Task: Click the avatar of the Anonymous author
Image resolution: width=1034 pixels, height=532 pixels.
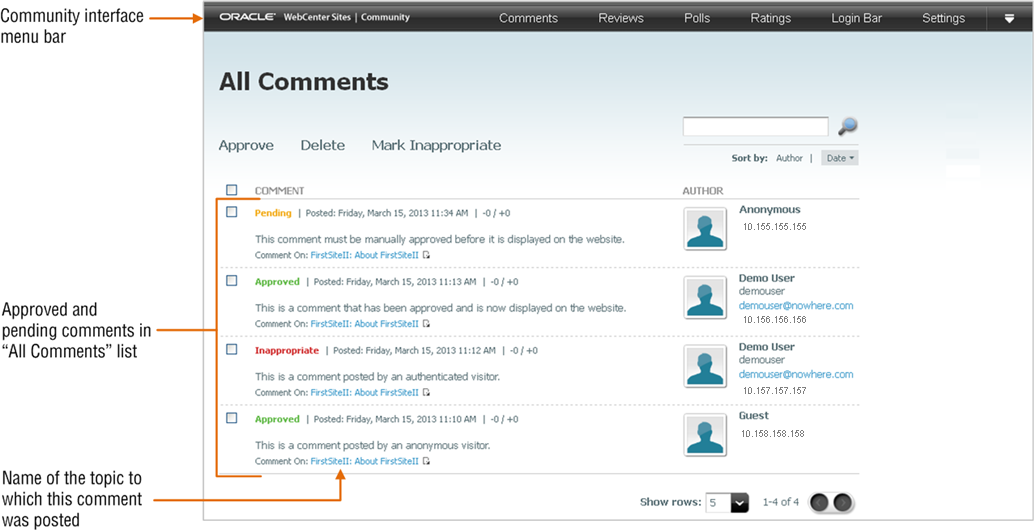Action: point(705,229)
